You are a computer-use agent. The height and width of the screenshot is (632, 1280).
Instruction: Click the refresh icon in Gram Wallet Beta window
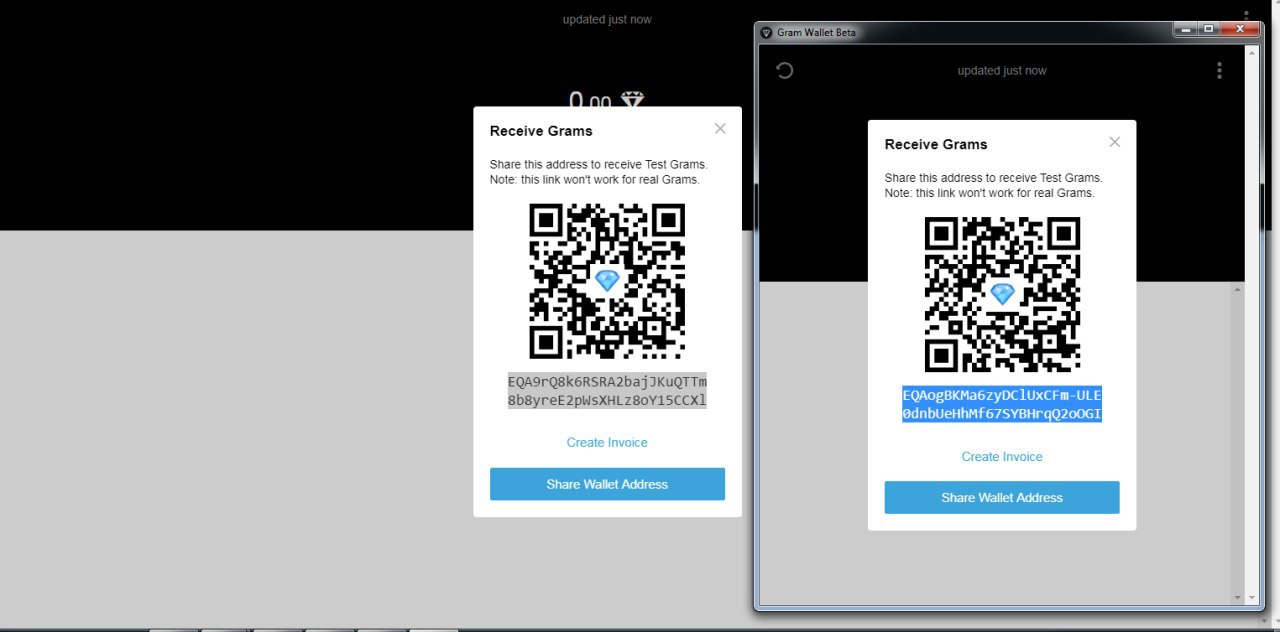pyautogui.click(x=785, y=70)
